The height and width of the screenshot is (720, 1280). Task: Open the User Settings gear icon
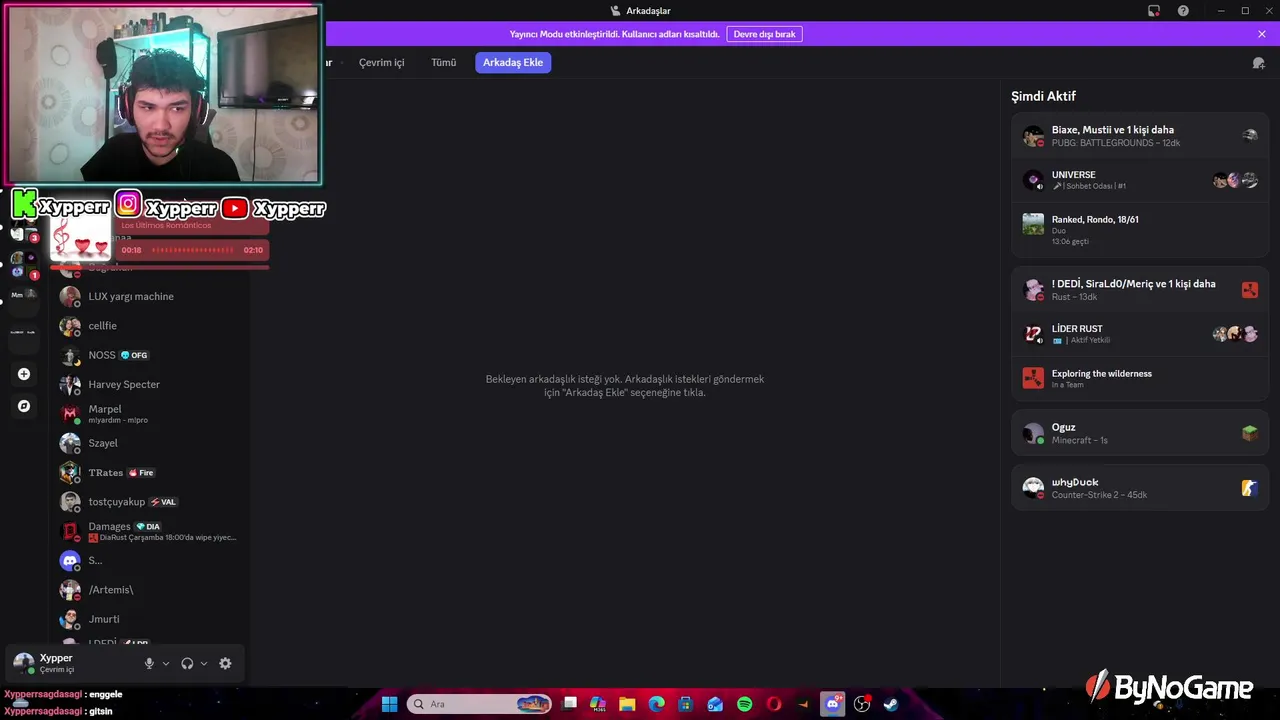point(225,663)
